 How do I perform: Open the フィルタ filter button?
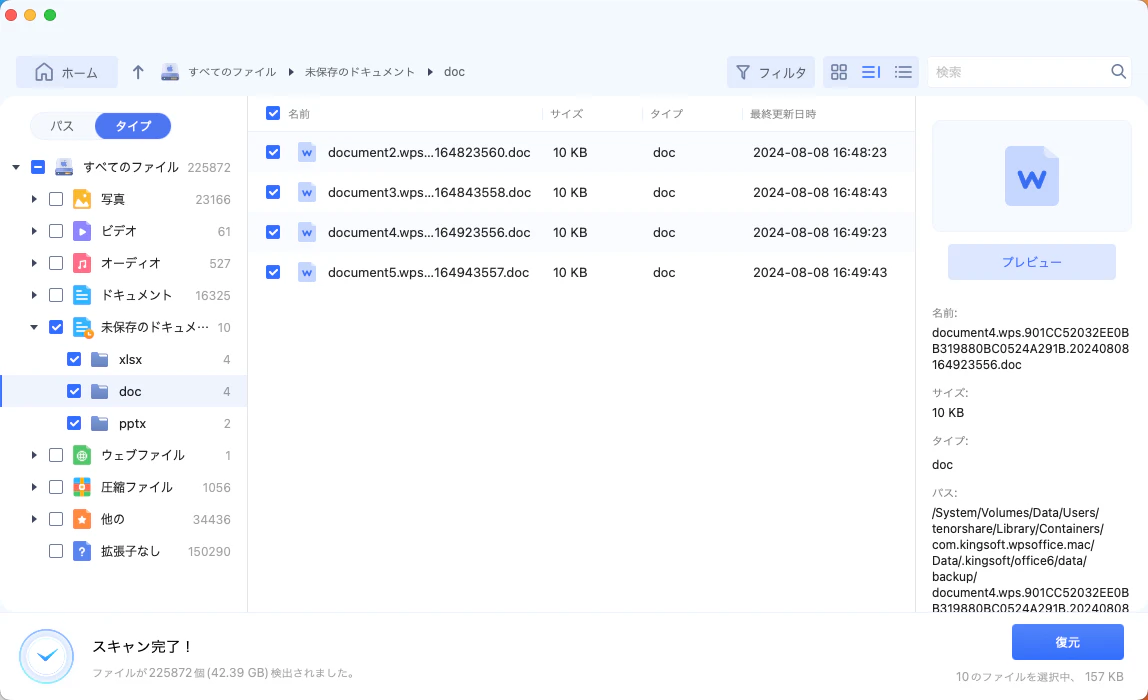tap(771, 72)
